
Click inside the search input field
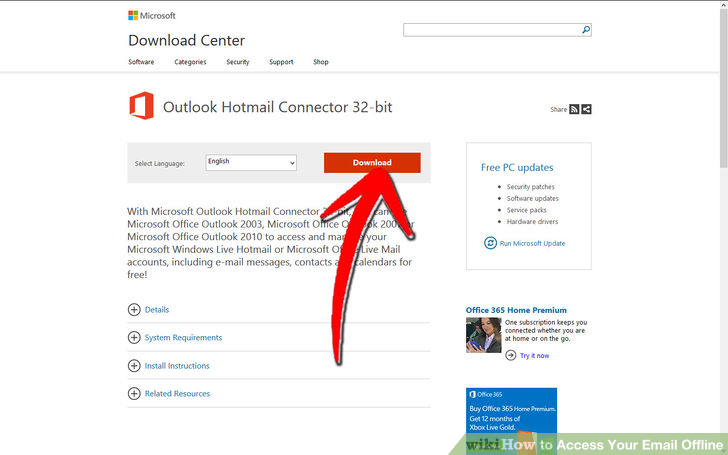(492, 30)
